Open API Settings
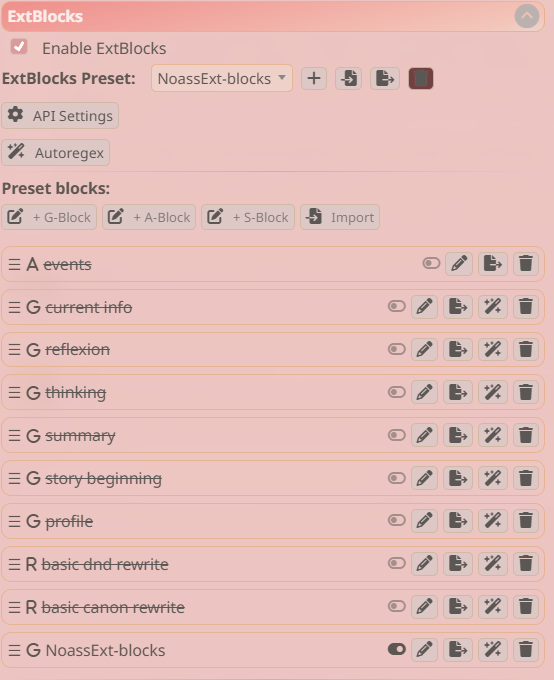The image size is (554, 680). coord(60,115)
